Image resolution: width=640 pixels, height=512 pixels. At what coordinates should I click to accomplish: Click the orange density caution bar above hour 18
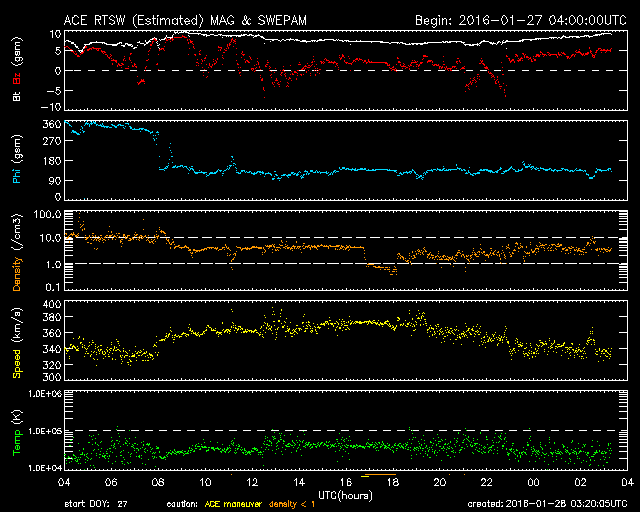tap(378, 475)
